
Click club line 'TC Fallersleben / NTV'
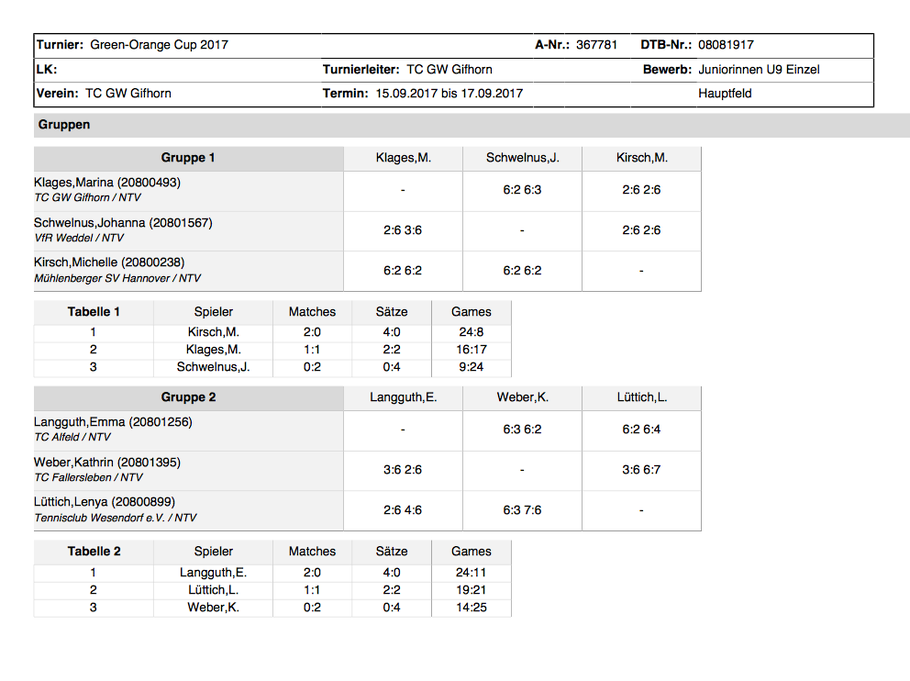pos(89,478)
